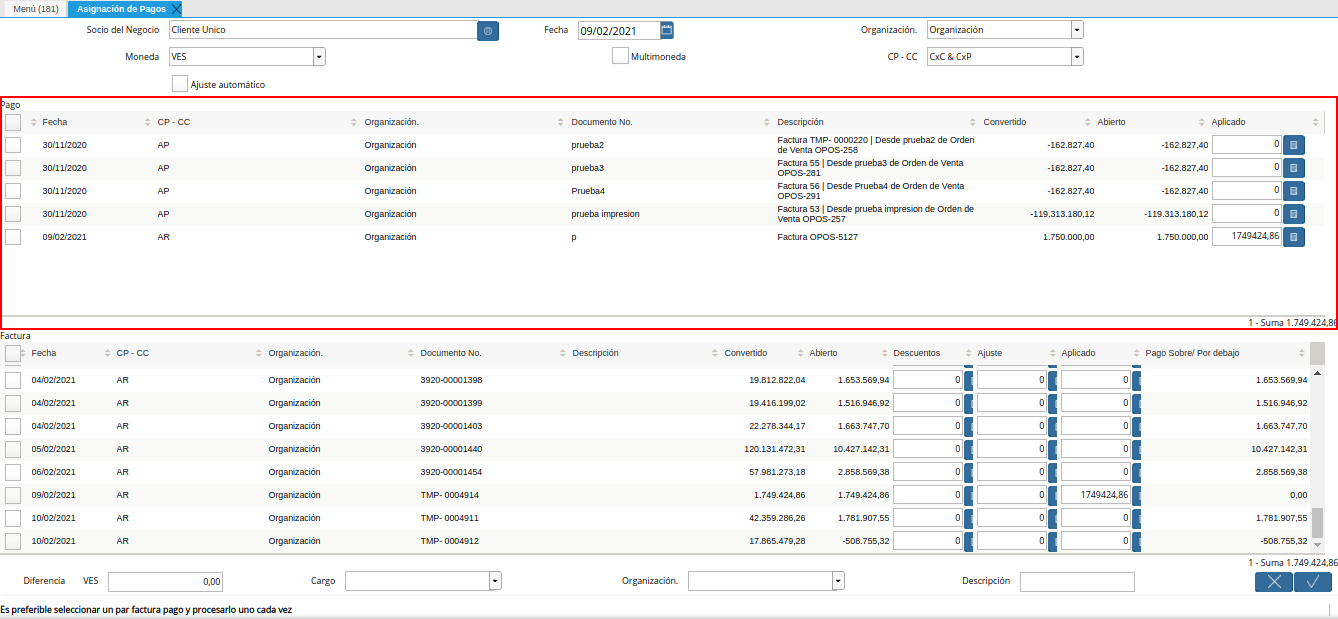Click calculator icon in prueba impresion row

[1293, 214]
